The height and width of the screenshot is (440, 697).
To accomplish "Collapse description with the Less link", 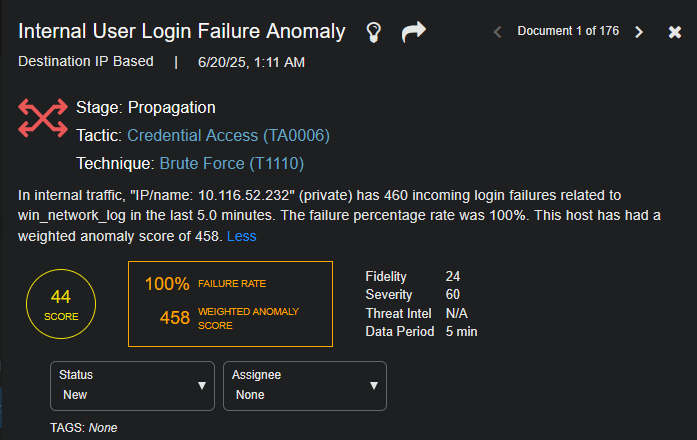I will 241,236.
